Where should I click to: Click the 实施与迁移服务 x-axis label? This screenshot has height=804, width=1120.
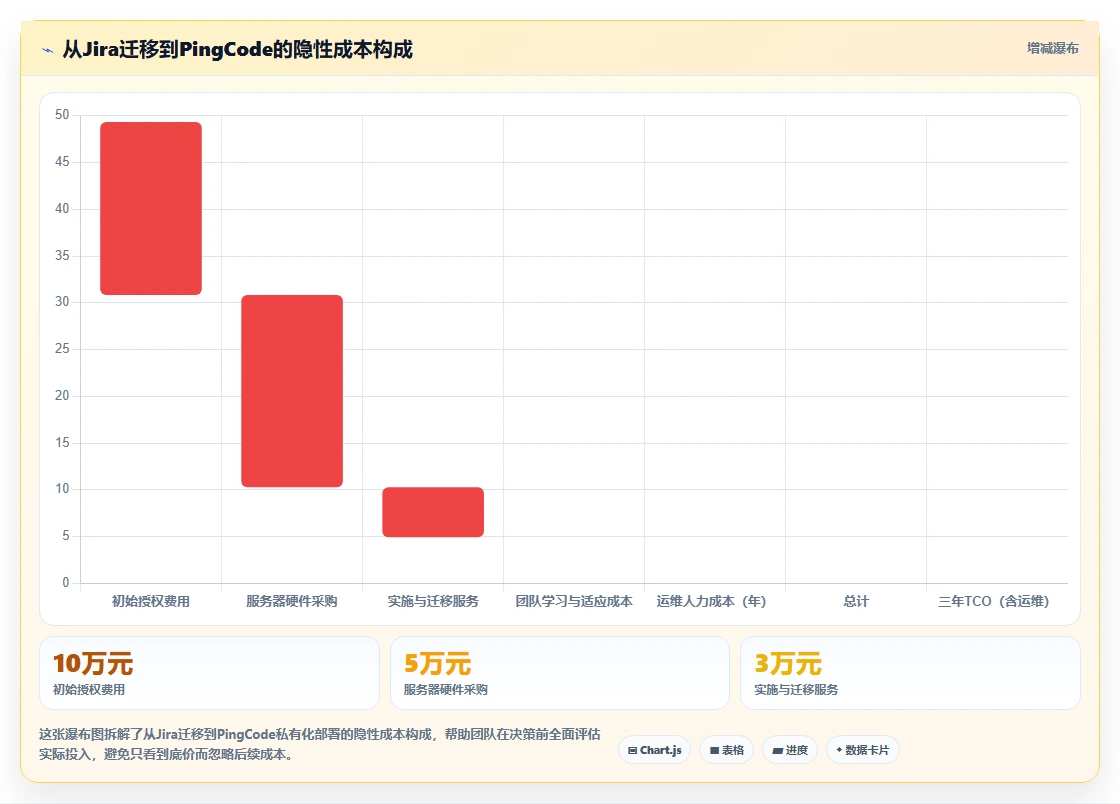click(433, 601)
